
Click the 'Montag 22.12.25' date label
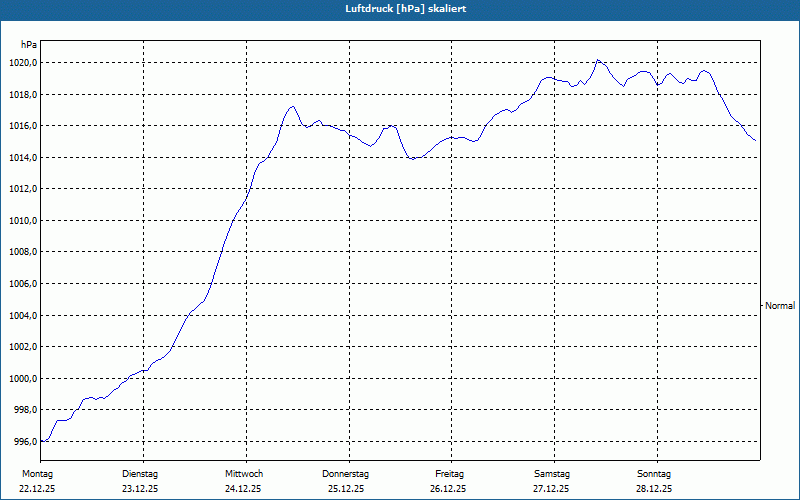(37, 481)
